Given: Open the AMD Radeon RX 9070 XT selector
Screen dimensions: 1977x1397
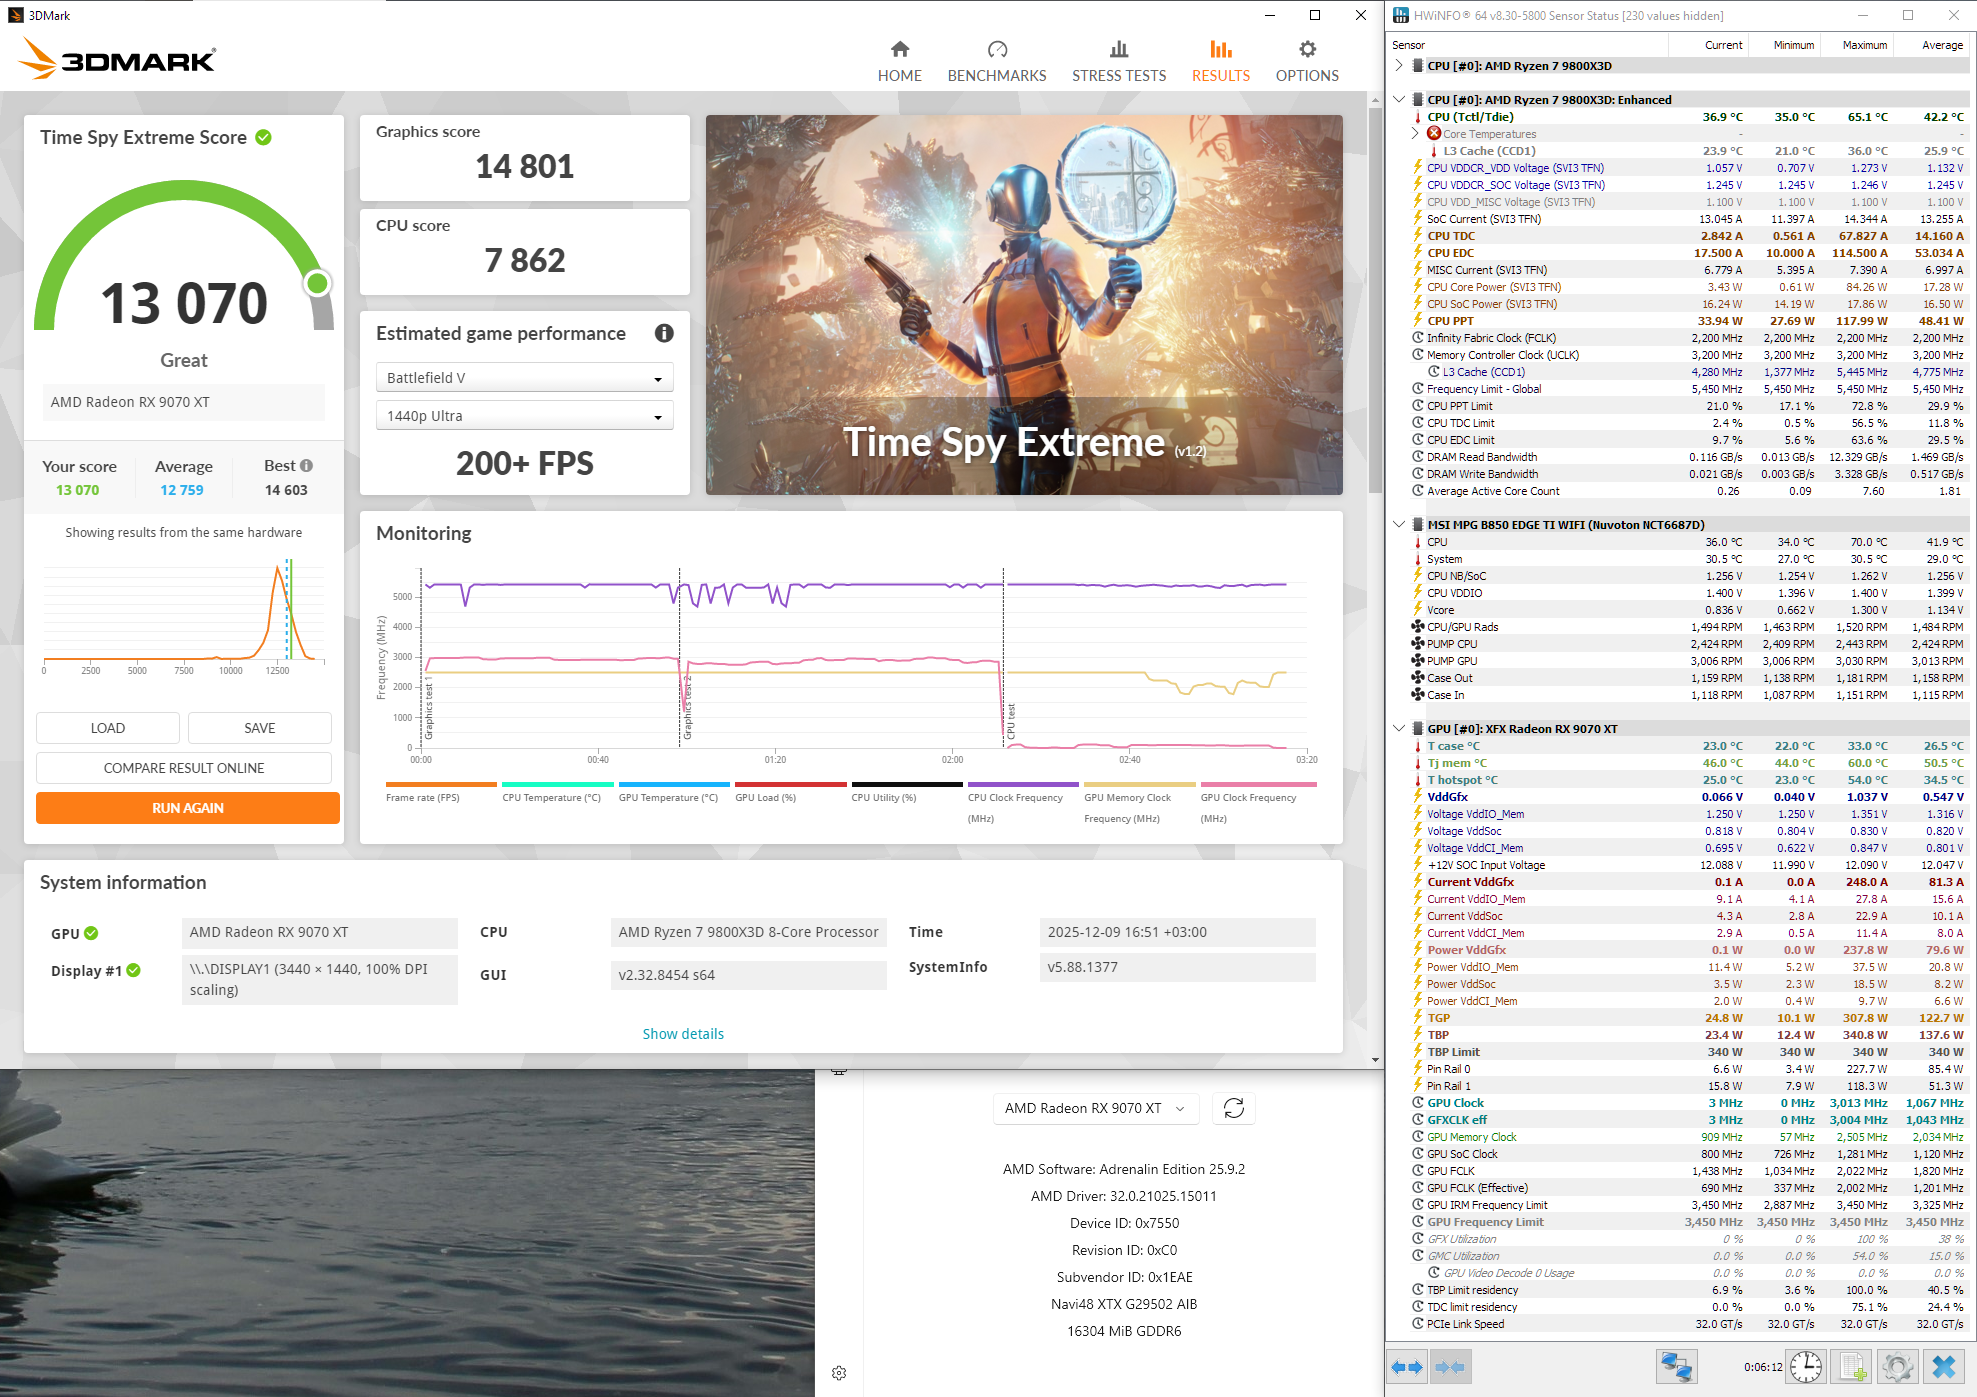Looking at the screenshot, I should (1095, 1108).
